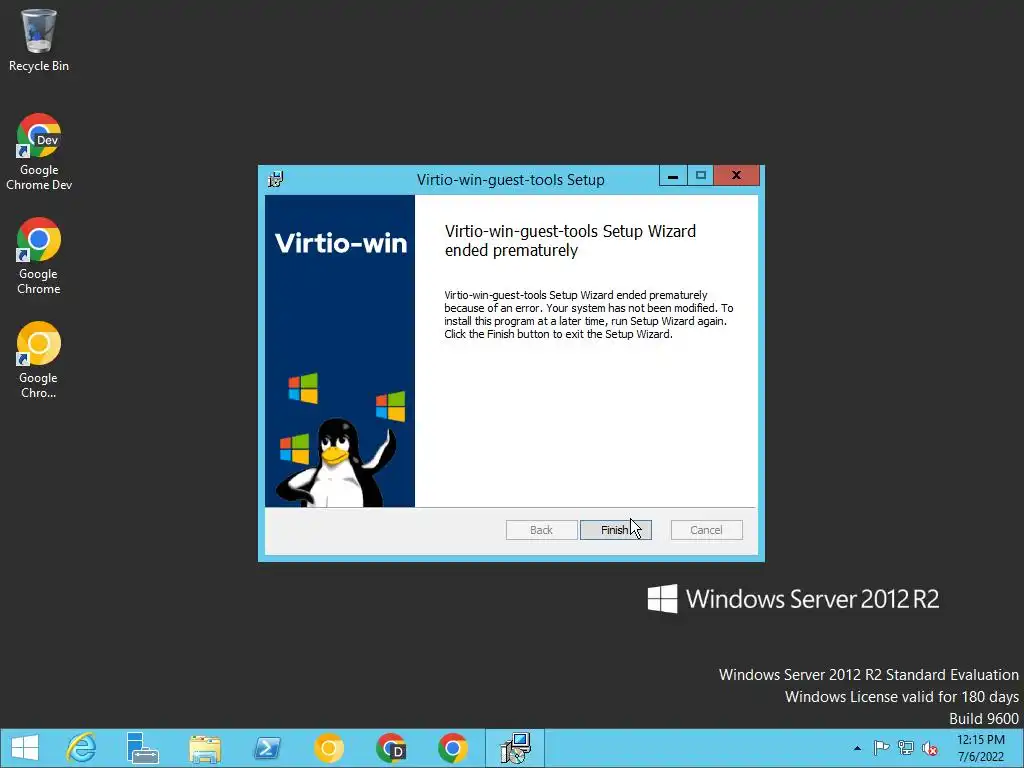Select the Google Chrome desktop shortcut
Screen dimensions: 1024x768
39,256
